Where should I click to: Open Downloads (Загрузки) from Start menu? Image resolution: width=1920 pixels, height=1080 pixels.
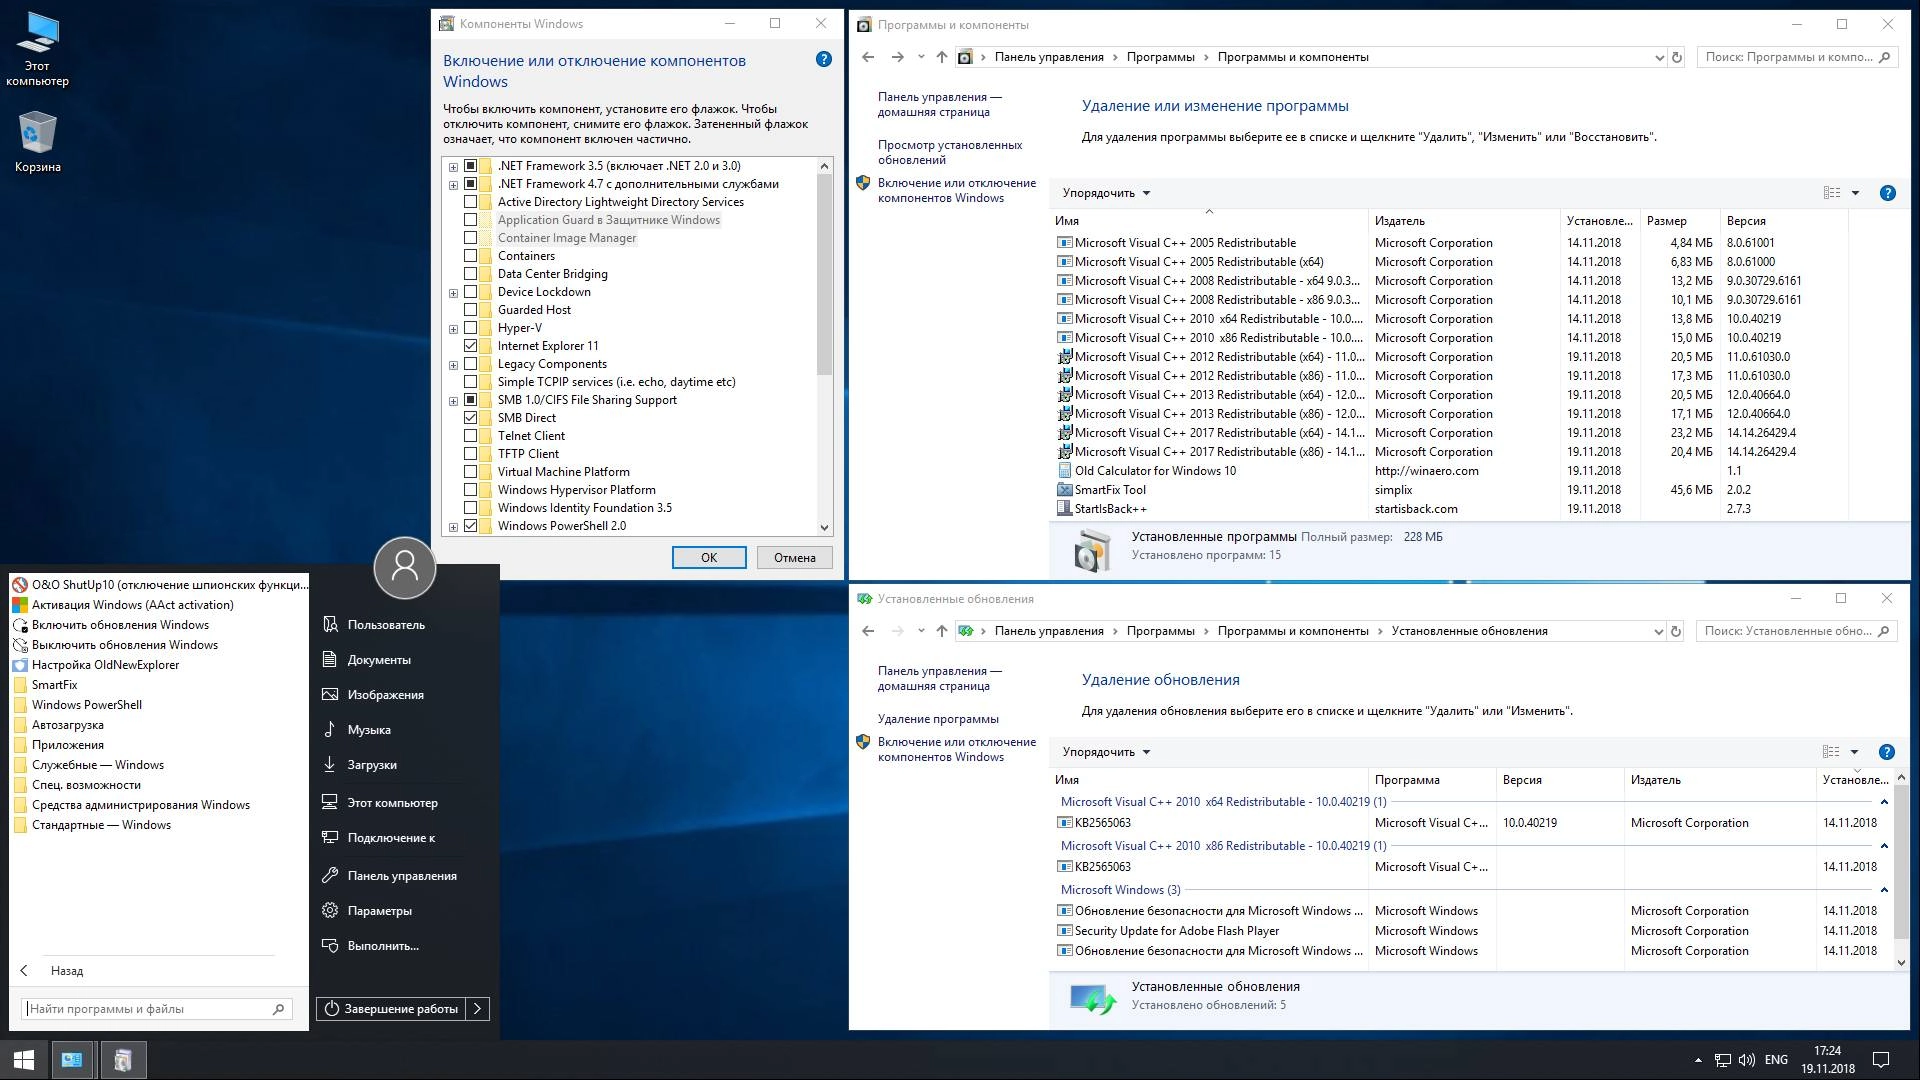tap(372, 765)
